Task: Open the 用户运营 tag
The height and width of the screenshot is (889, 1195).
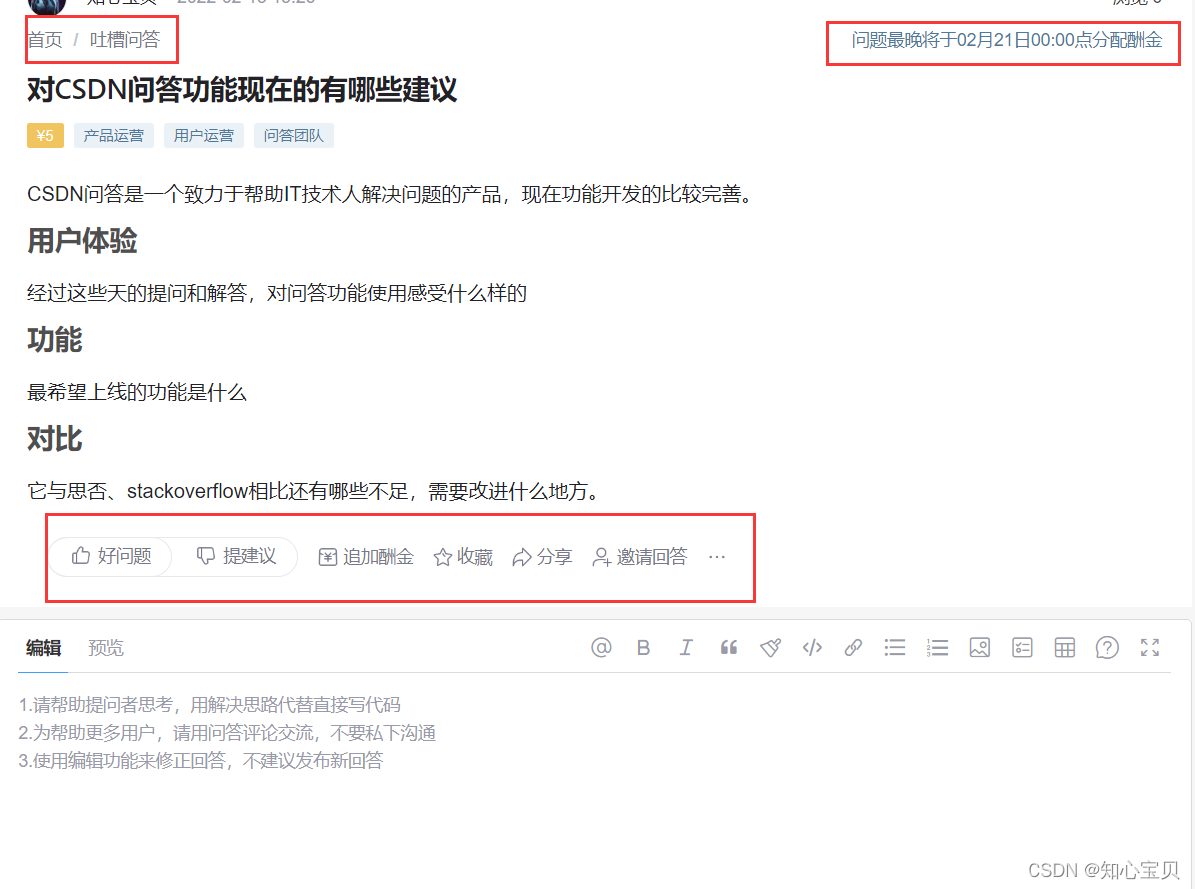Action: [203, 136]
